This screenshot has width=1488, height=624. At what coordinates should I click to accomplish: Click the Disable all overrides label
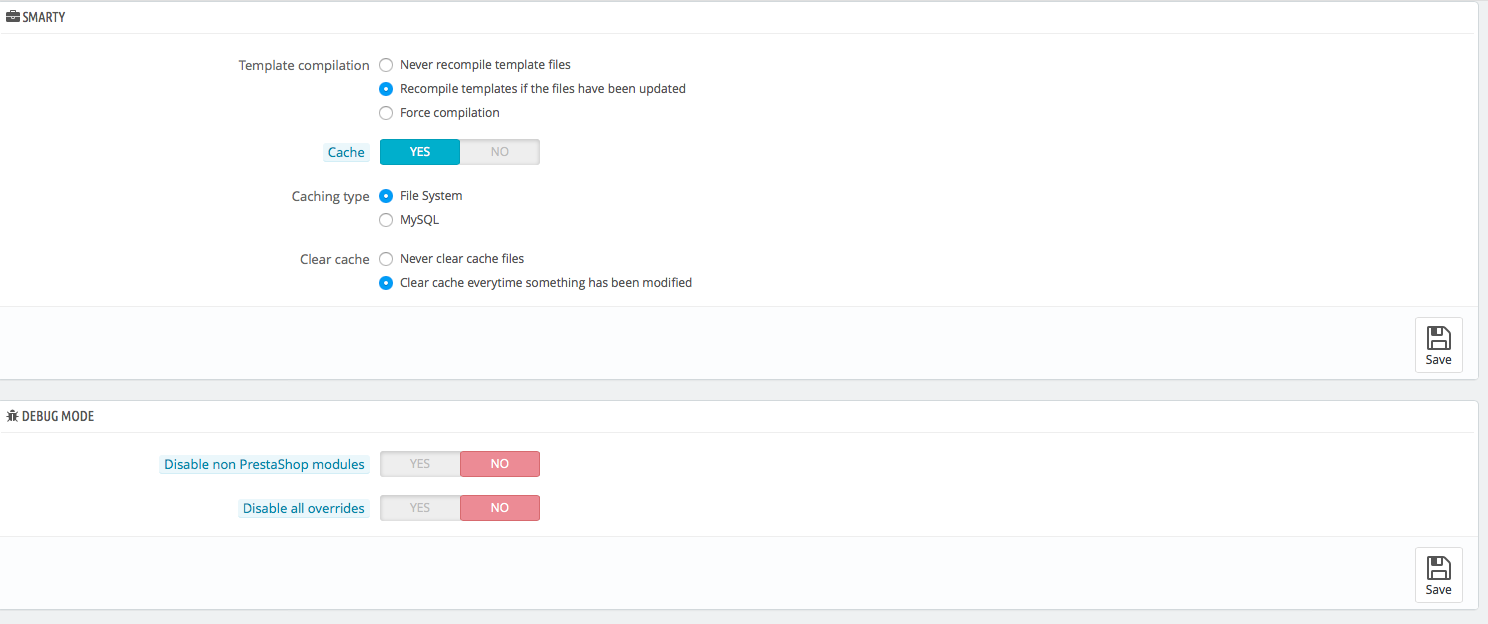click(x=303, y=509)
